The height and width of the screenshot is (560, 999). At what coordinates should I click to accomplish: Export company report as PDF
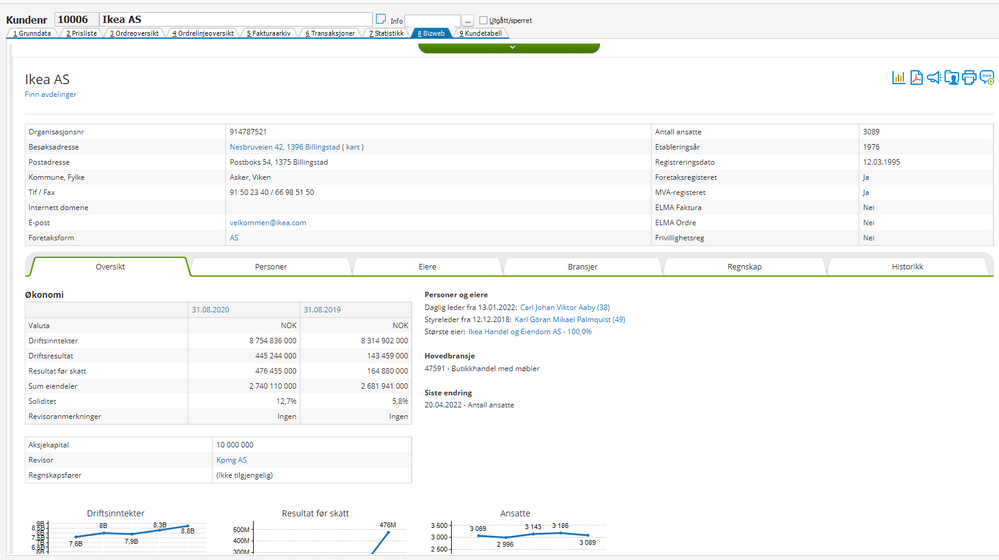(x=916, y=78)
